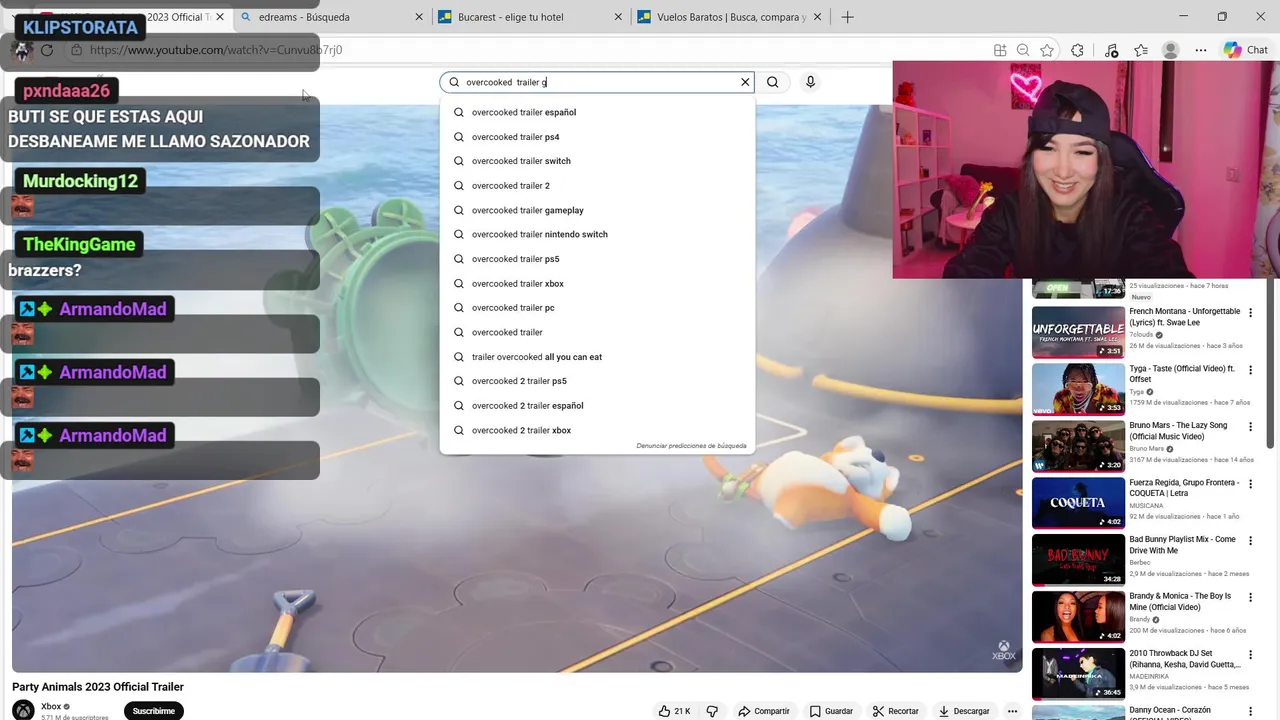Select suggestion 'overcooked trailer switch'
This screenshot has width=1280, height=720.
click(x=597, y=161)
